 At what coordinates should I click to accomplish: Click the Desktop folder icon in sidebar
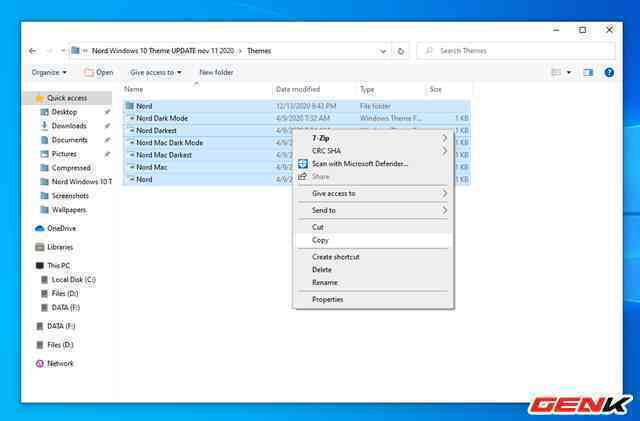(x=44, y=112)
